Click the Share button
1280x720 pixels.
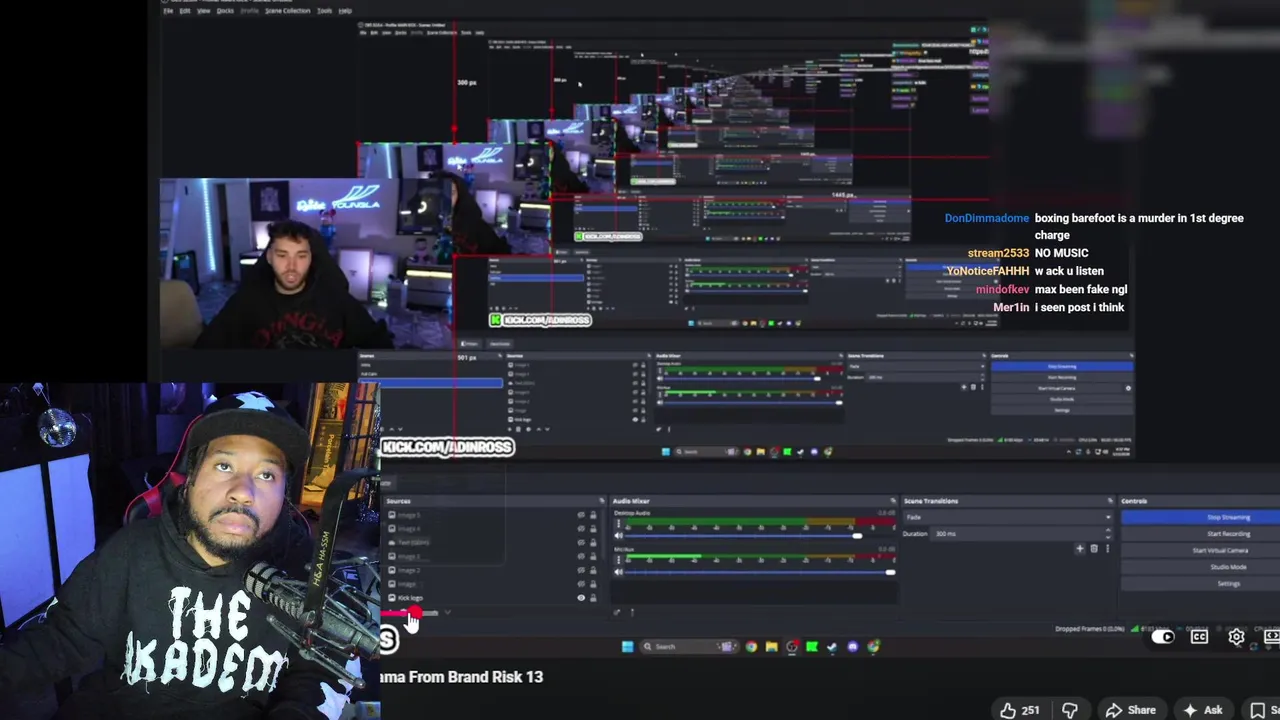coord(1131,710)
